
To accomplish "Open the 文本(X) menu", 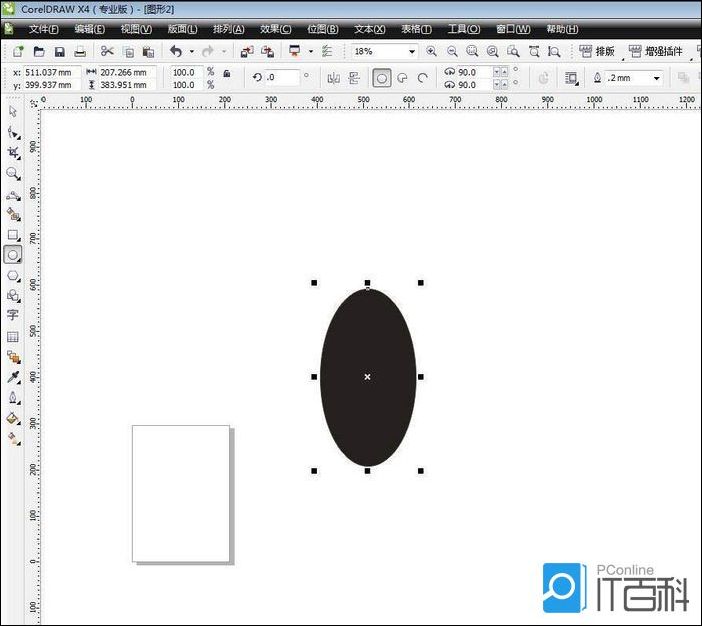I will (x=369, y=29).
